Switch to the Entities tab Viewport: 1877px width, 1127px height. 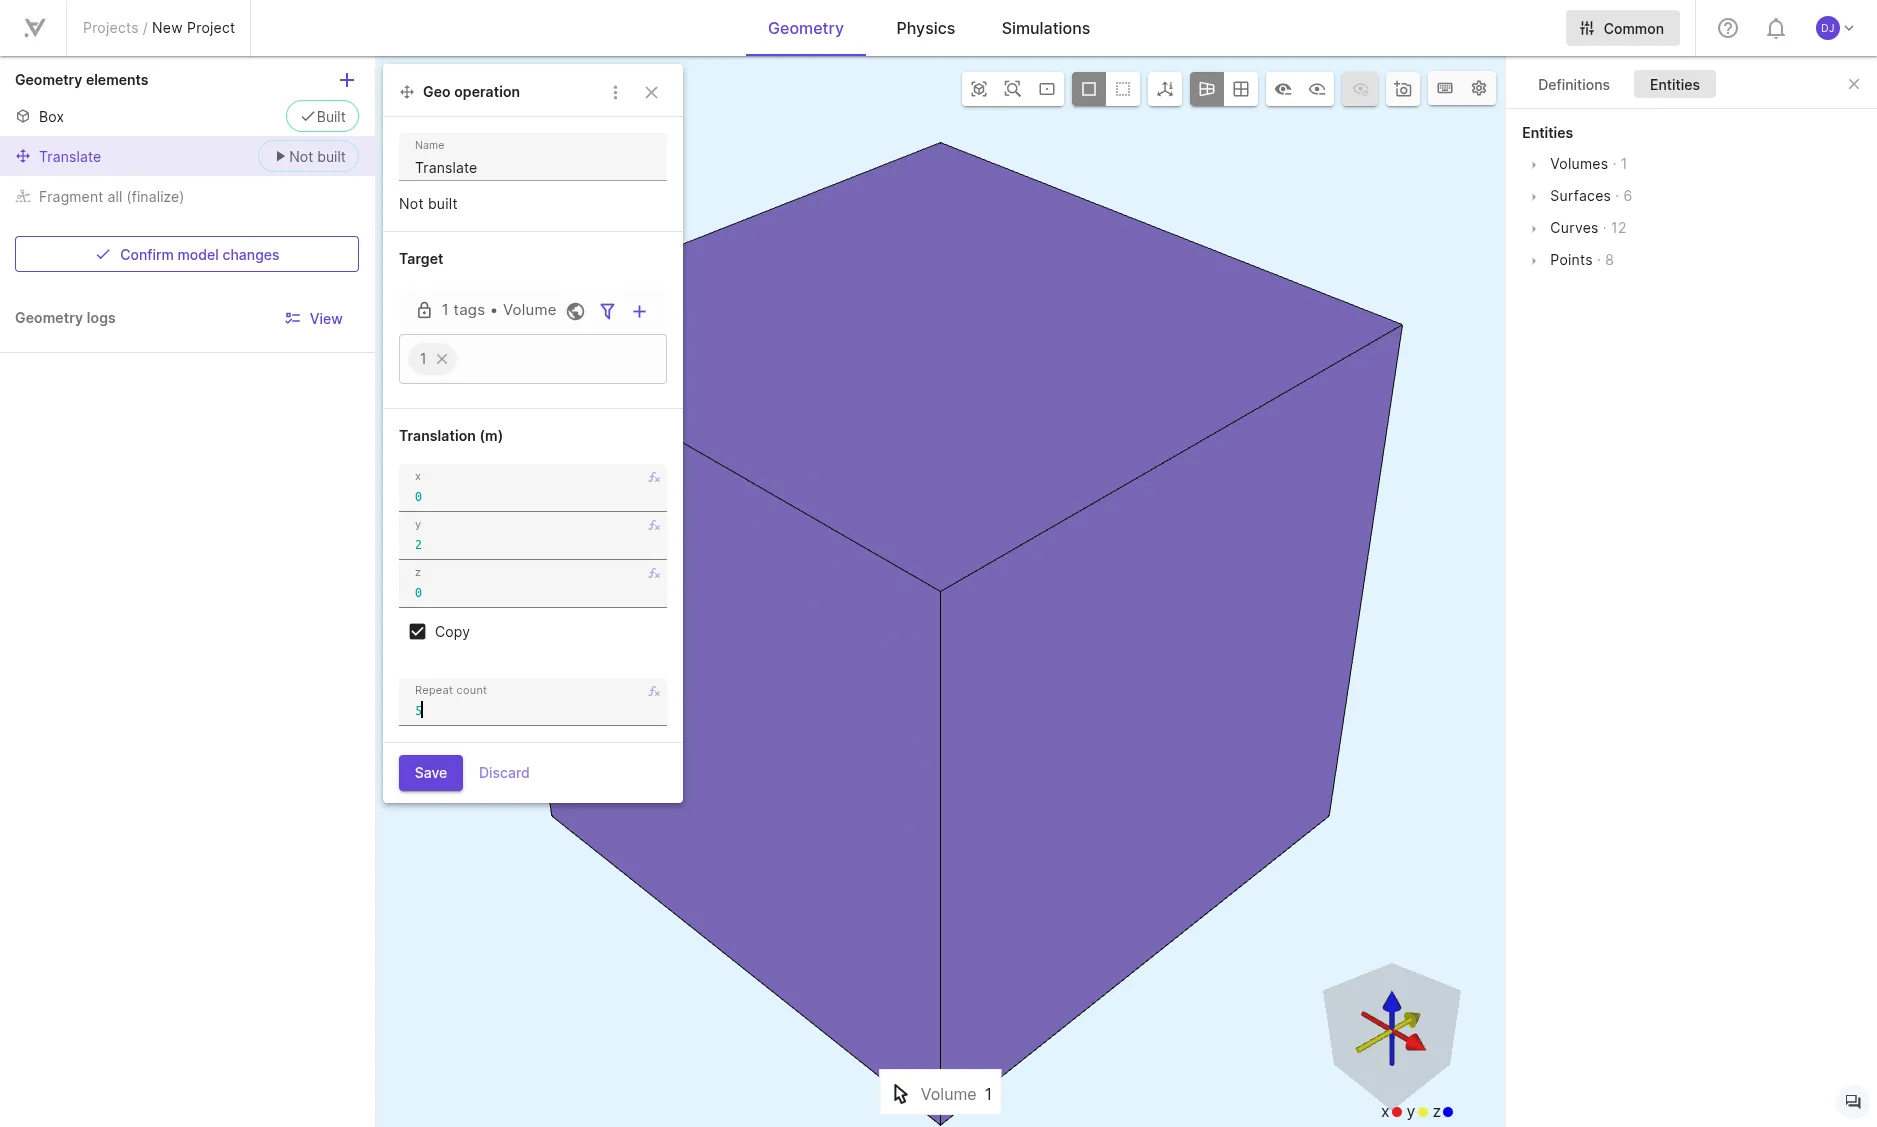coord(1674,85)
